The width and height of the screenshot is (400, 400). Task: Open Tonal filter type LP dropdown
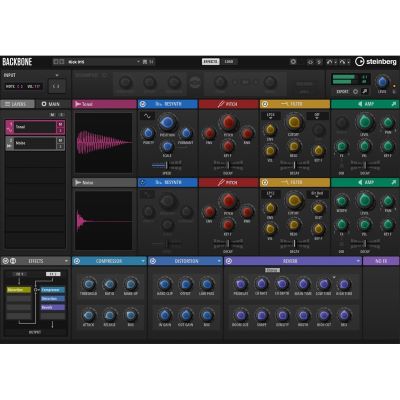click(271, 116)
